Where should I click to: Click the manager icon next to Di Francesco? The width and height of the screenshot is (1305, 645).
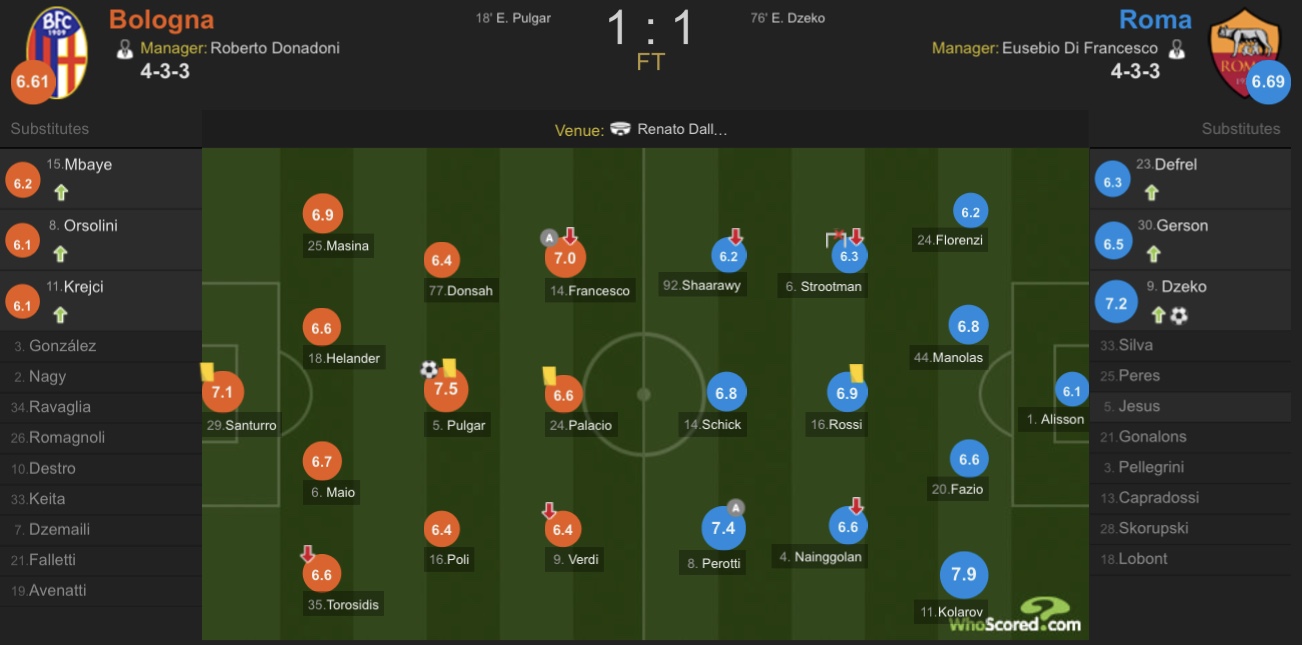1177,48
